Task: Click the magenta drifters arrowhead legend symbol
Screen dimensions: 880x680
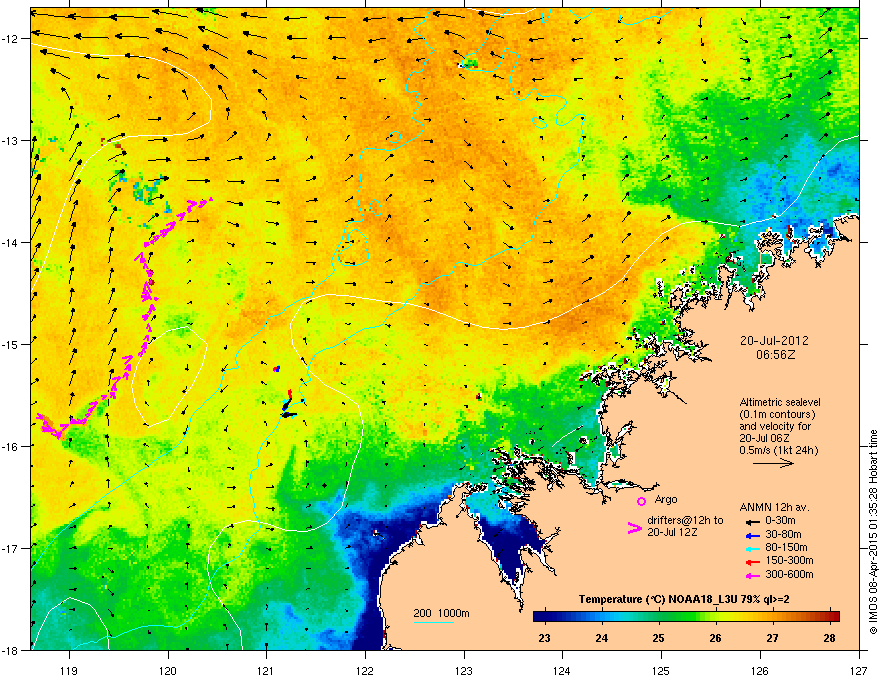Action: [x=635, y=527]
